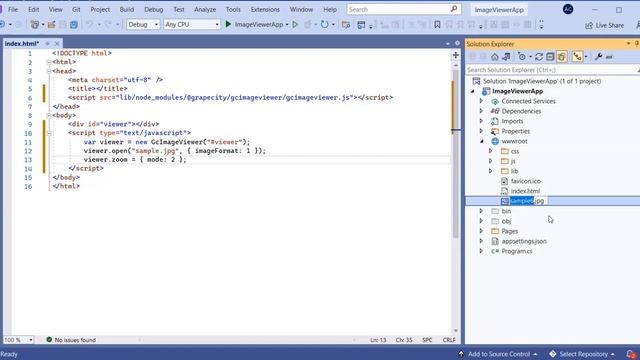Select appsettings.json in Solution Explorer
The image size is (640, 360).
524,241
